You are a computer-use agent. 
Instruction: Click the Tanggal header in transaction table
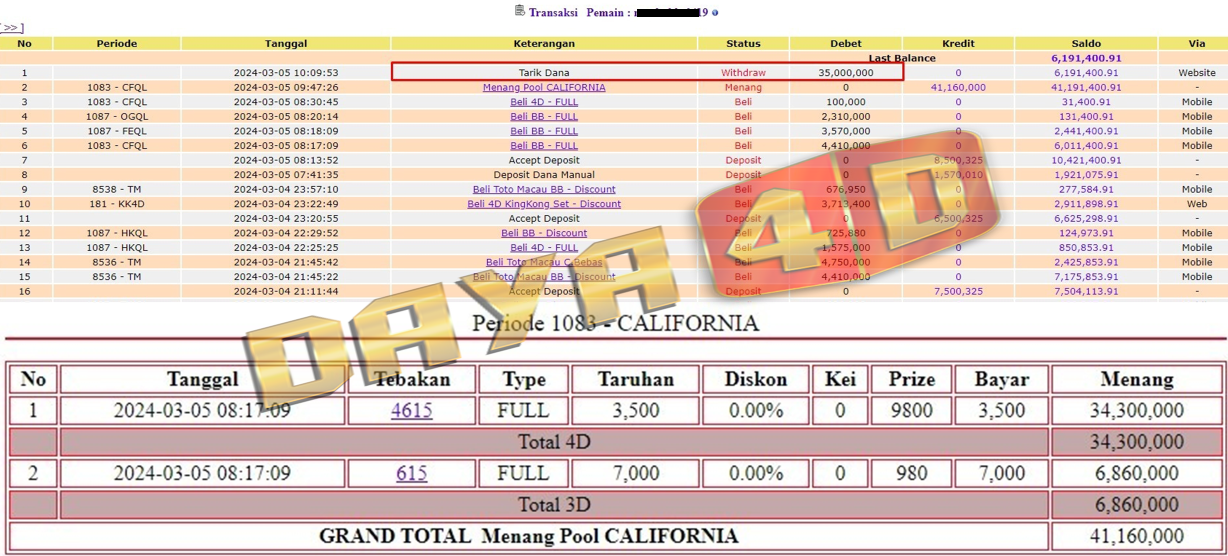(x=286, y=44)
